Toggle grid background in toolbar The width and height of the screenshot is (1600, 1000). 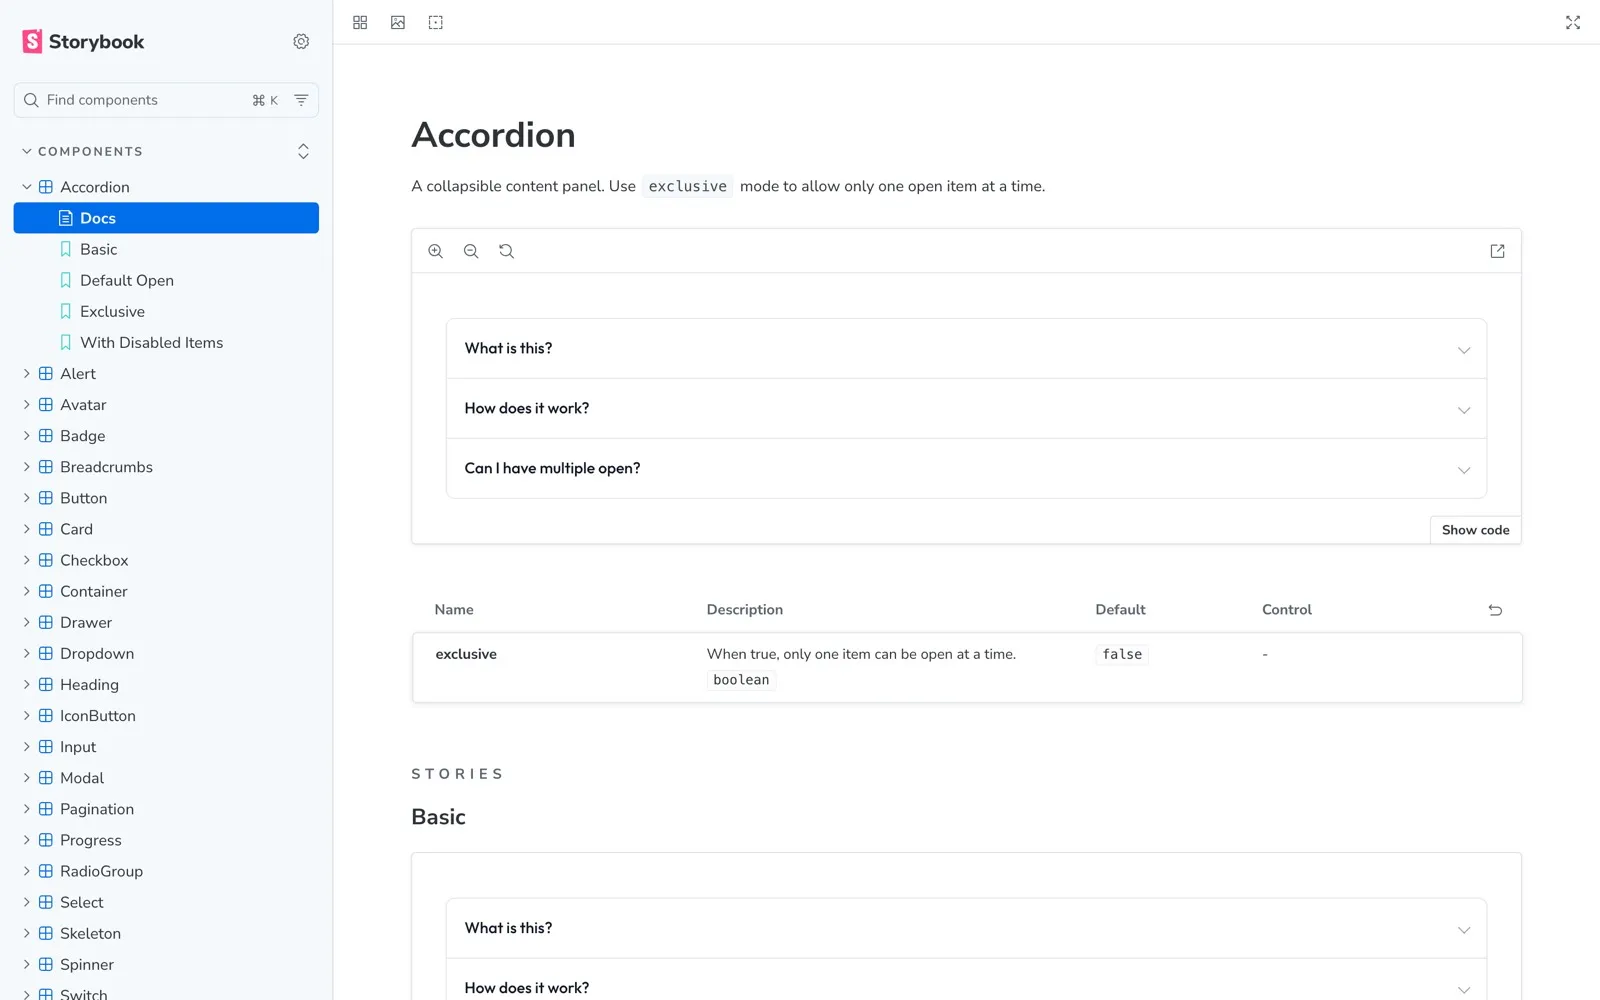[x=360, y=22]
